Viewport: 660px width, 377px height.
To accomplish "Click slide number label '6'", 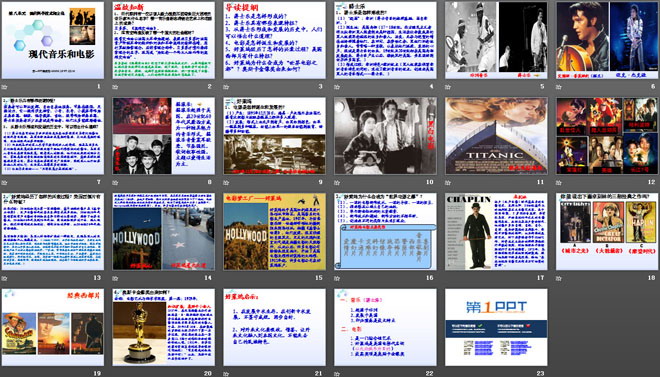I will [653, 87].
